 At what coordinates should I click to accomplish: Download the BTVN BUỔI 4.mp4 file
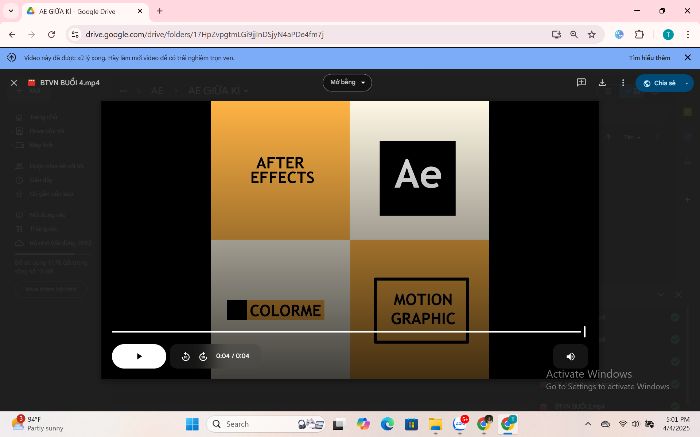coord(602,83)
